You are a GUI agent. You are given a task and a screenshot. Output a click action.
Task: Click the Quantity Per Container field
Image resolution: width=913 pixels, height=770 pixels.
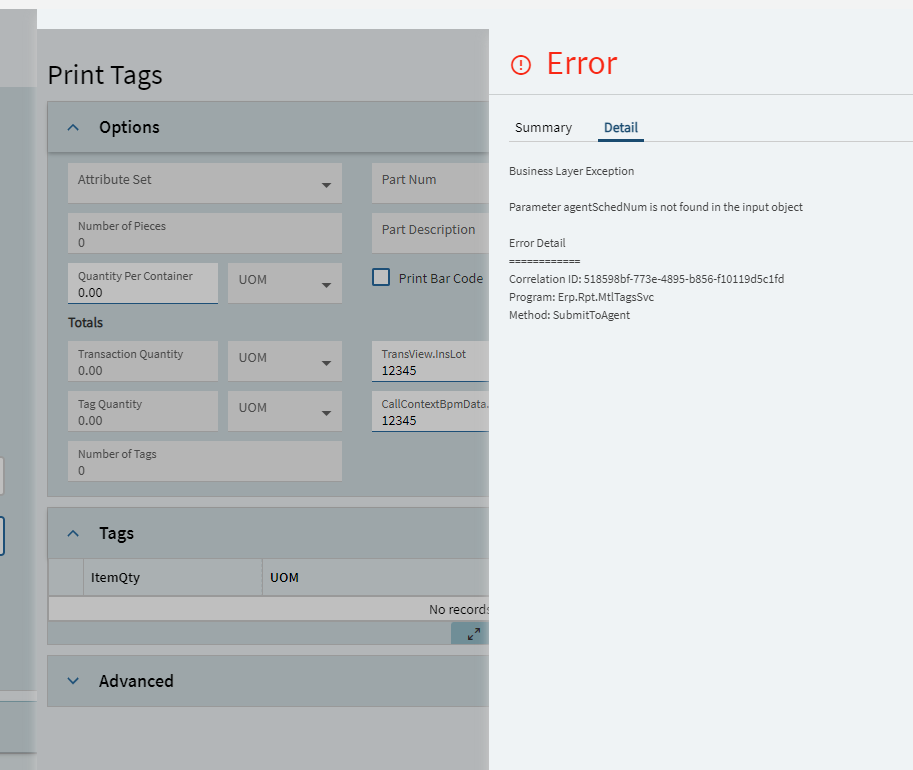143,283
